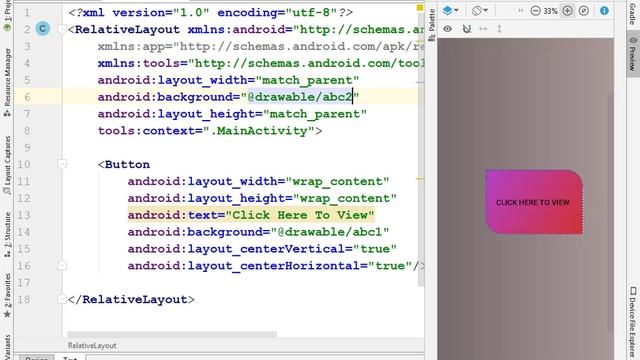Click the CLICK HERE TO VIEW preview button

[x=534, y=202]
